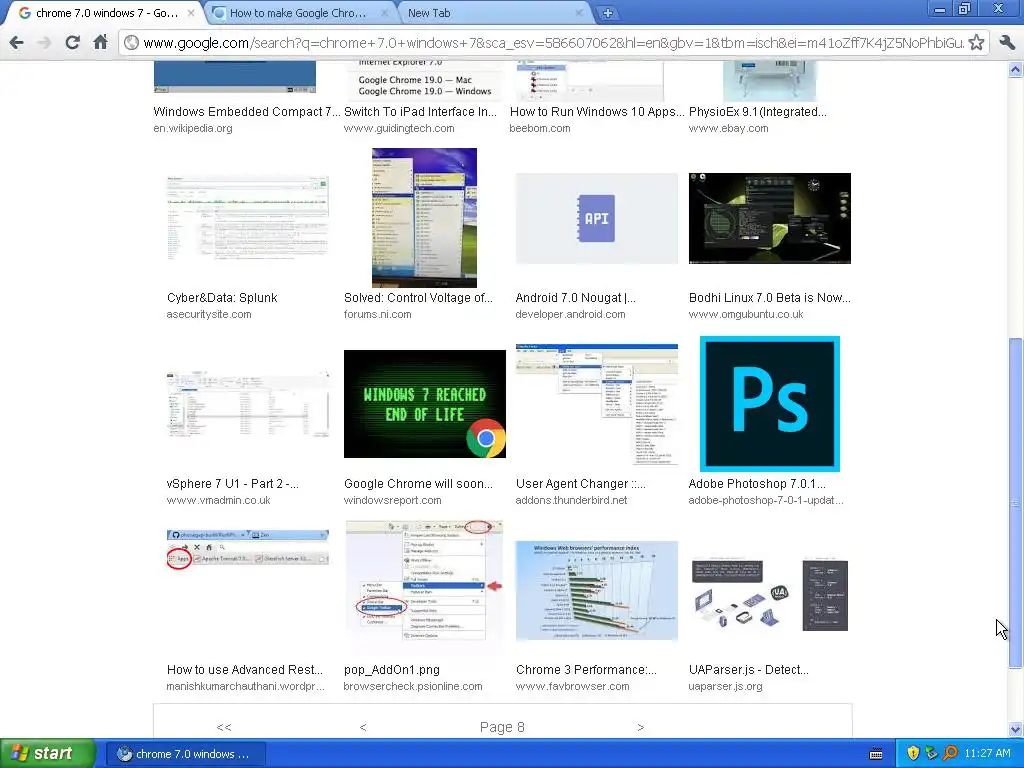
Task: Jump to first page with '<<' link
Action: pos(224,728)
